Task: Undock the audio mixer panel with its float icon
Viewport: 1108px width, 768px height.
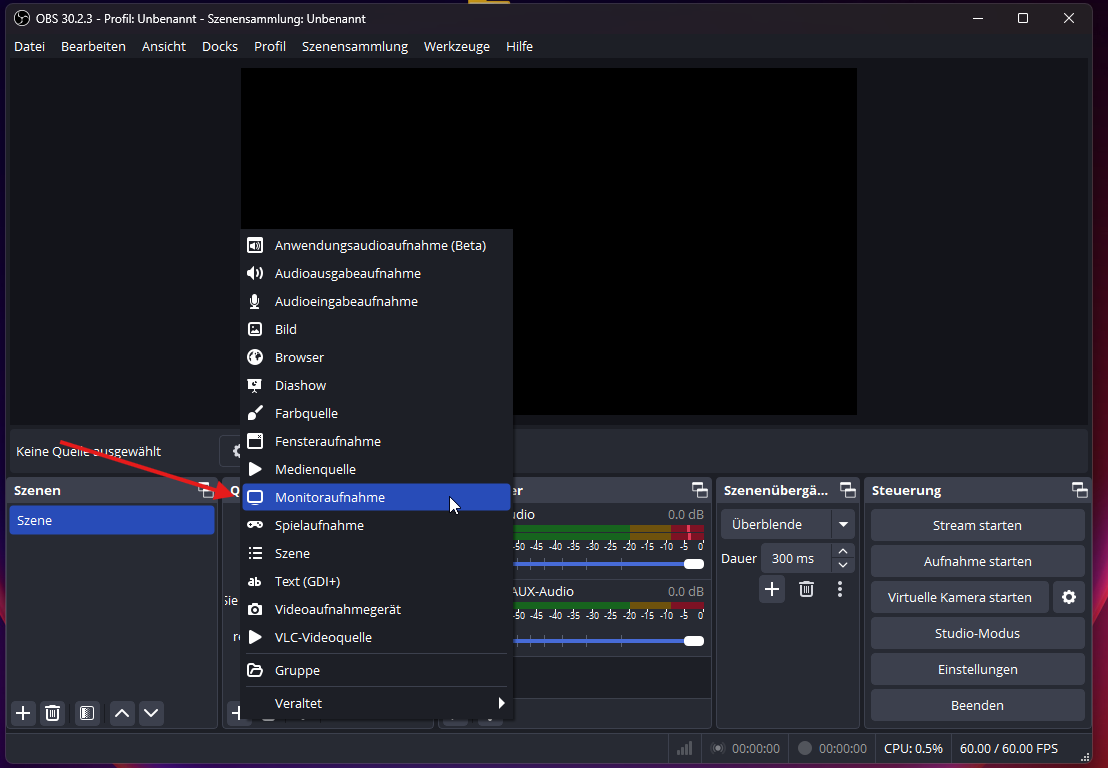Action: click(700, 490)
